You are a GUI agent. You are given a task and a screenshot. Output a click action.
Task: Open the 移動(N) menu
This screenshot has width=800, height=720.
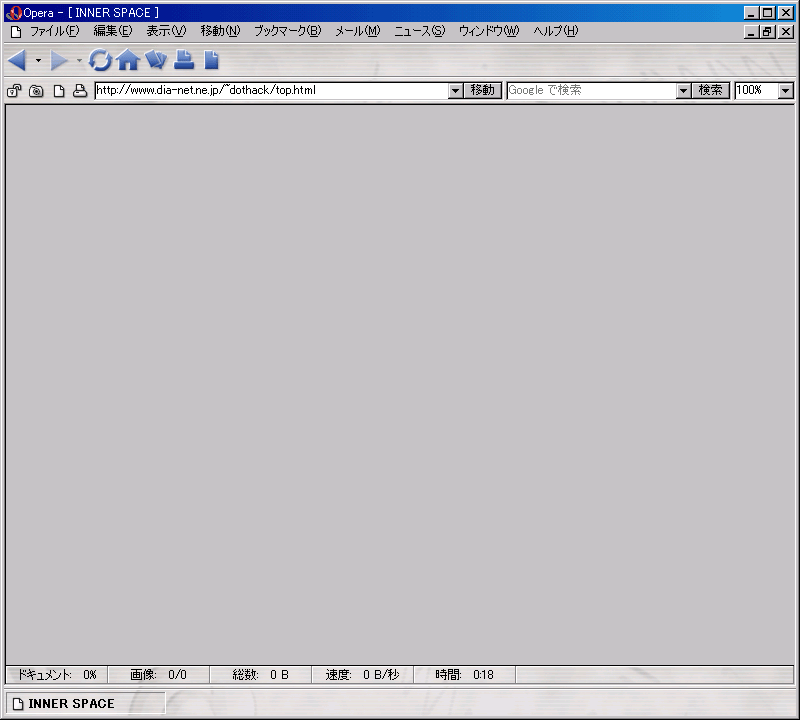click(x=220, y=31)
